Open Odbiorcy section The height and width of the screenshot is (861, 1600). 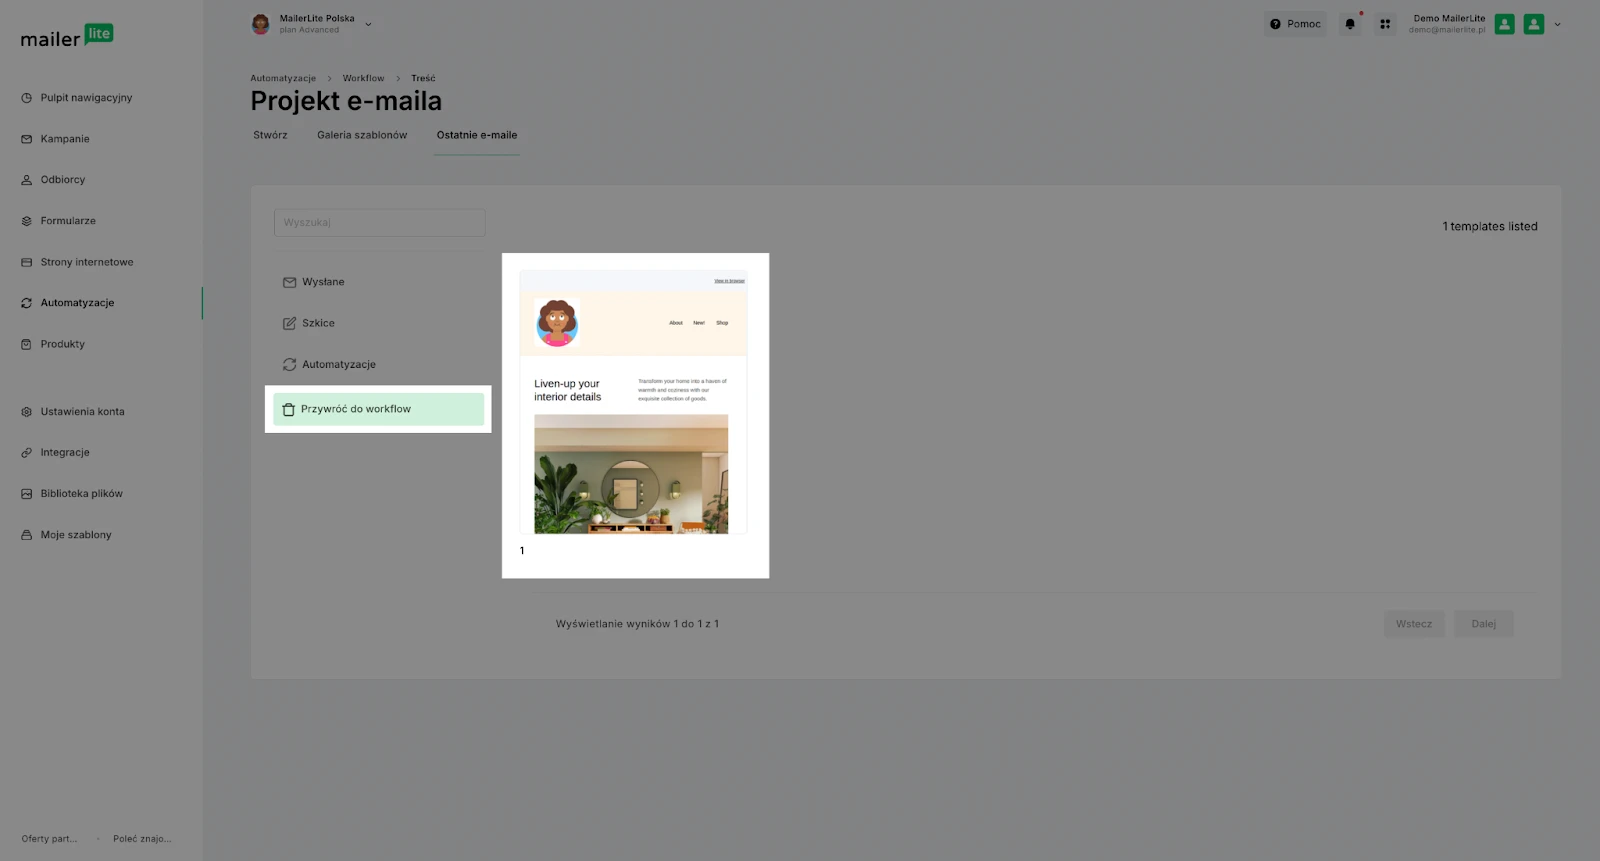pos(63,180)
